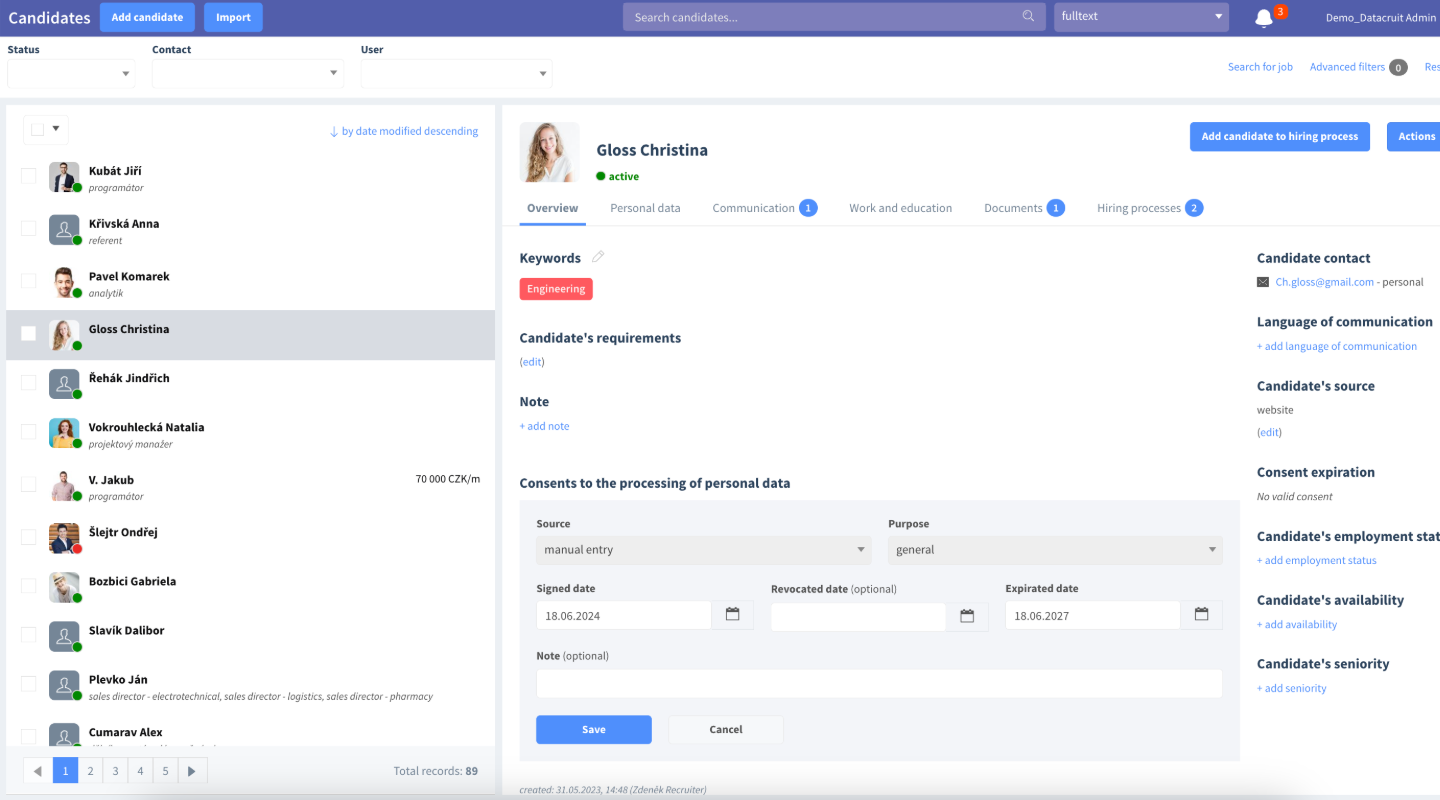Screen dimensions: 1440x800
Task: Go to next page of candidates
Action: 193,771
